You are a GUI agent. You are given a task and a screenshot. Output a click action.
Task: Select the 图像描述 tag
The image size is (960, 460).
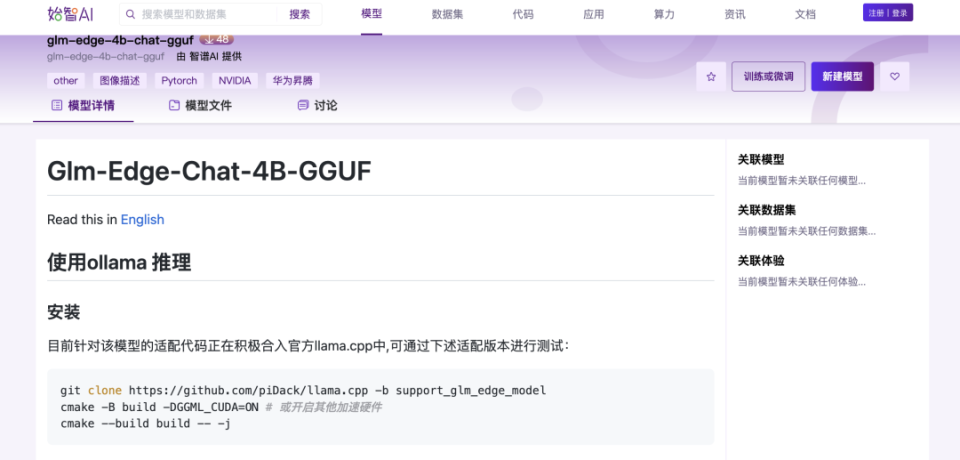click(119, 81)
